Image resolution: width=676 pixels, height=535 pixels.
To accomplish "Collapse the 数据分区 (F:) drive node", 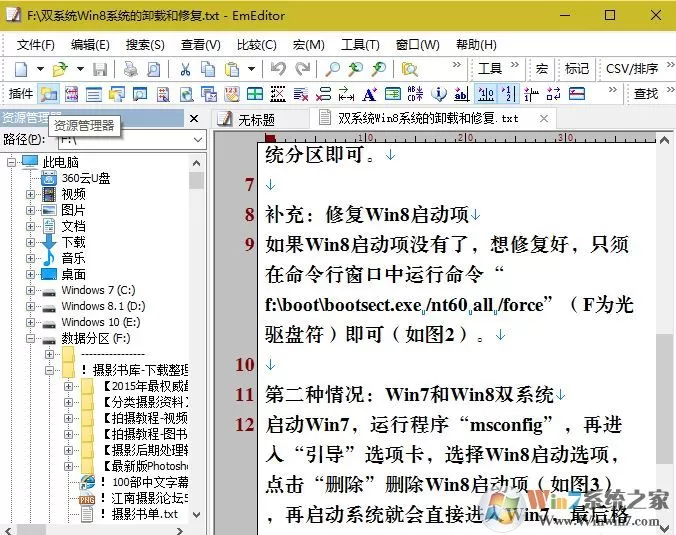I will [30, 338].
